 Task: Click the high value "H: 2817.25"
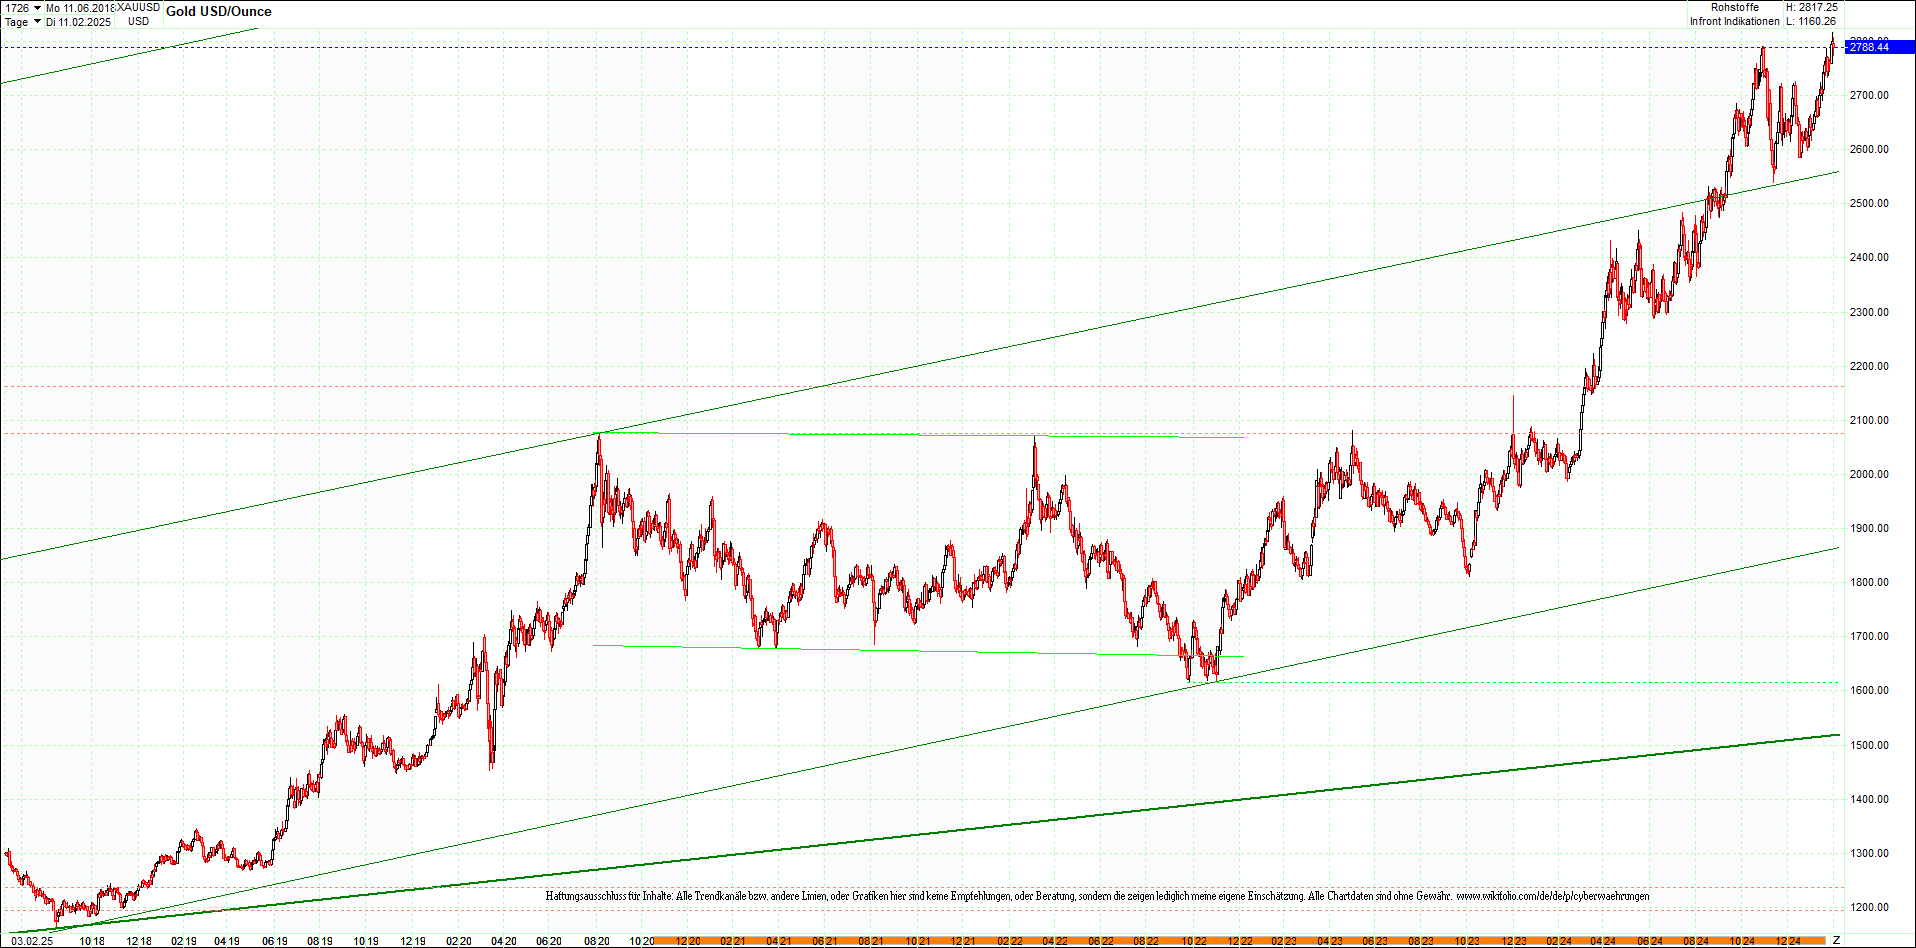pyautogui.click(x=1812, y=7)
